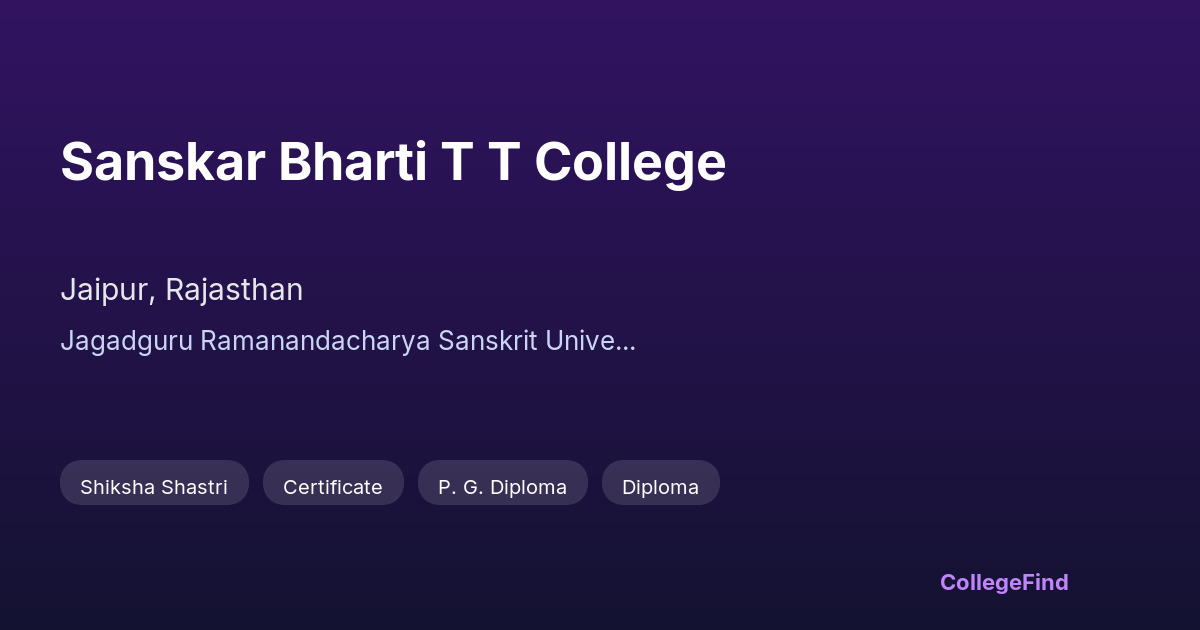Click the word Rajasthan in the location
This screenshot has width=1200, height=630.
(x=234, y=290)
